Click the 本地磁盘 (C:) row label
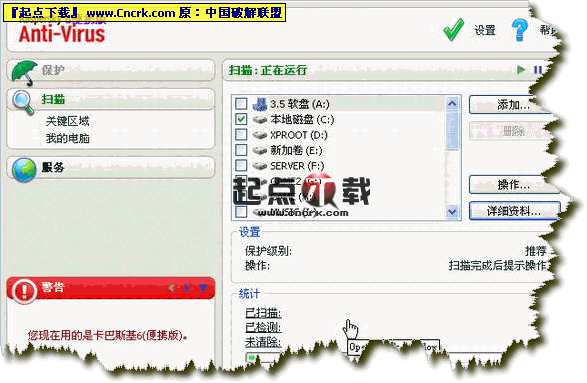This screenshot has height=383, width=587. coord(302,120)
